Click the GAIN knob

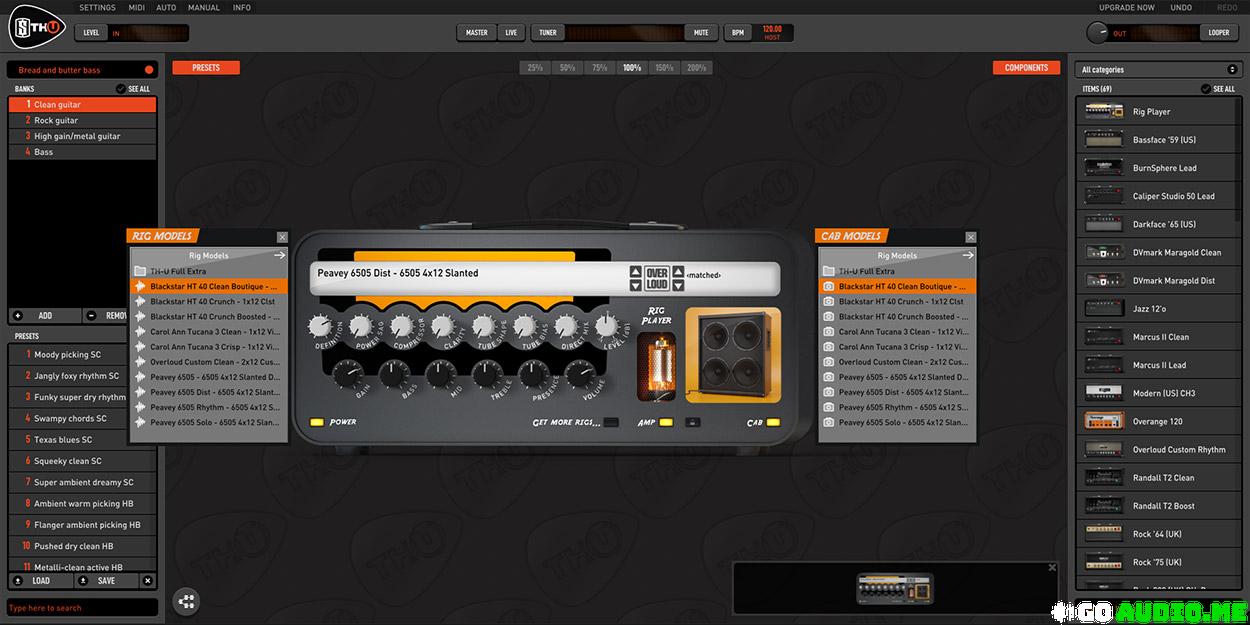[349, 374]
